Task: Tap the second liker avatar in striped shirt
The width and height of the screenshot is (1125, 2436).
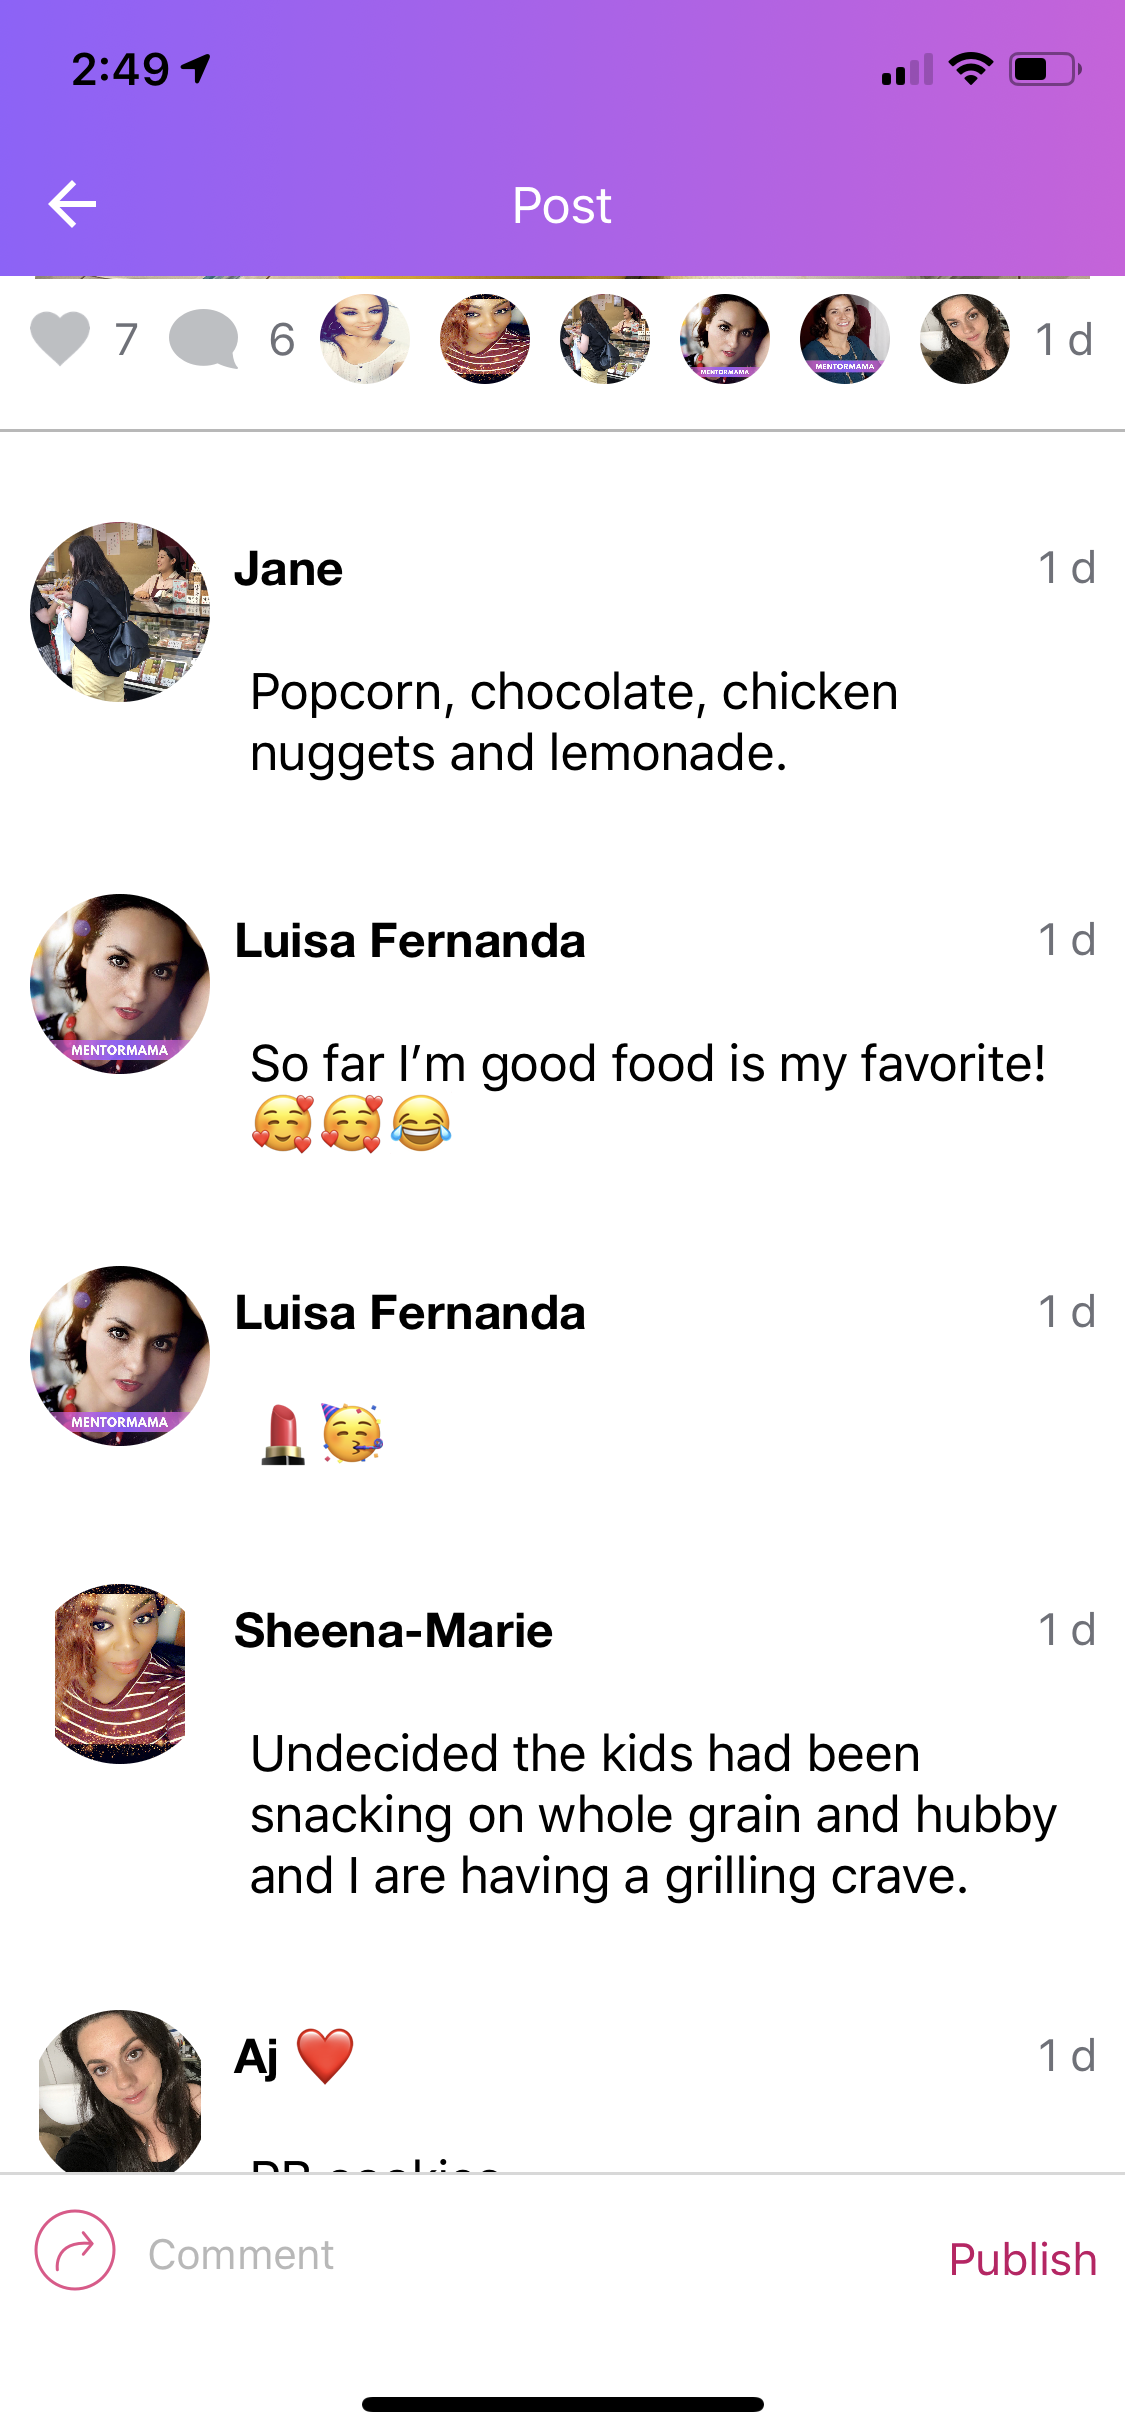Action: [485, 339]
